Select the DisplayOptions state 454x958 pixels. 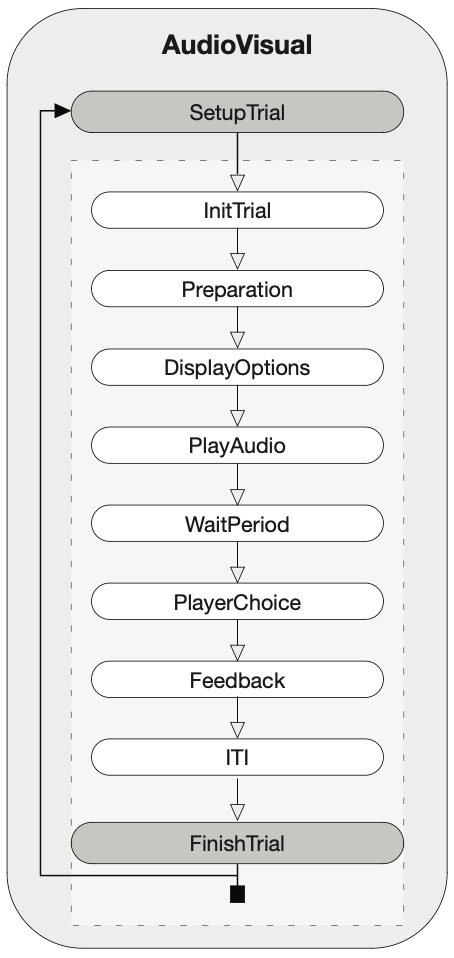coord(237,367)
